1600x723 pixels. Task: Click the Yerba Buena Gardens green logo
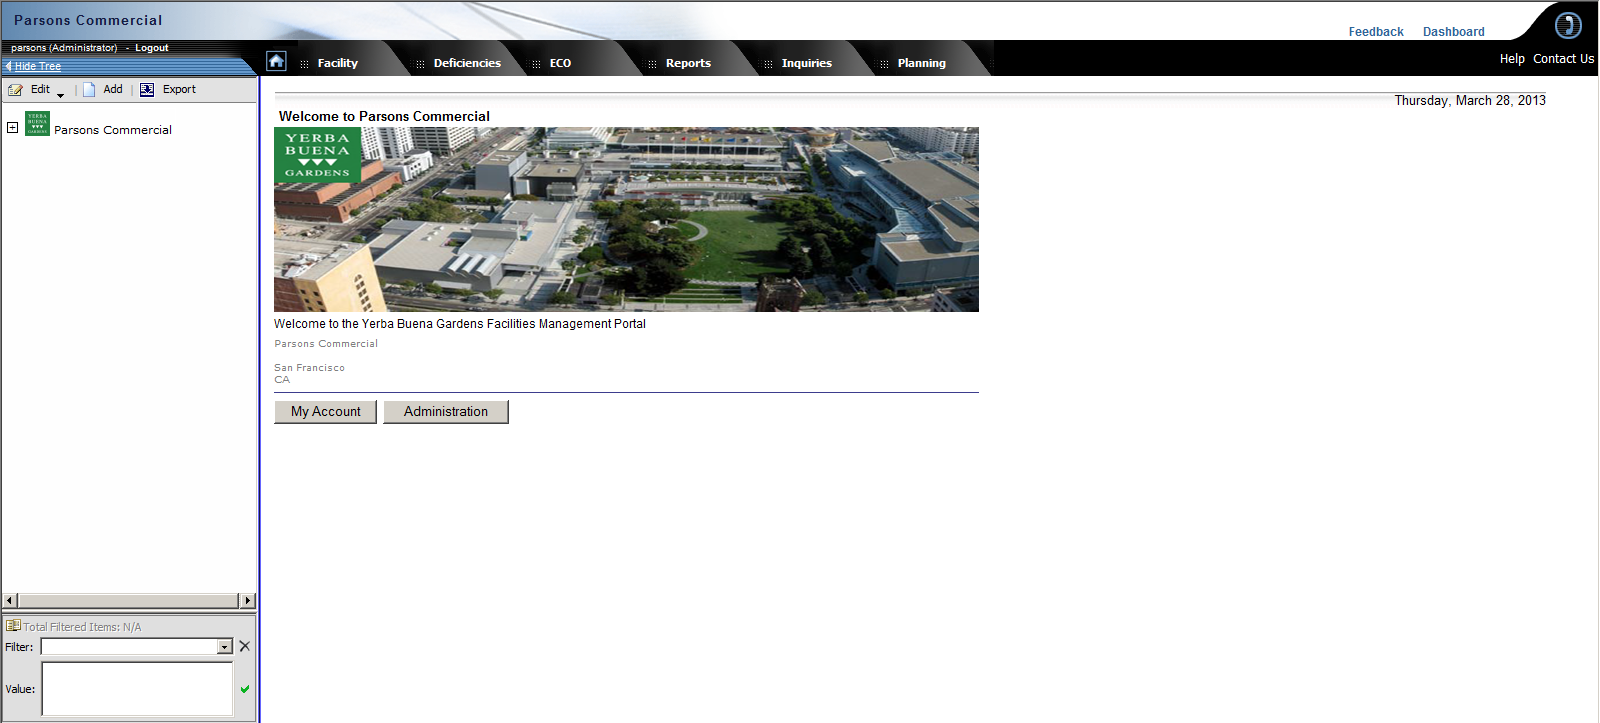coord(318,155)
